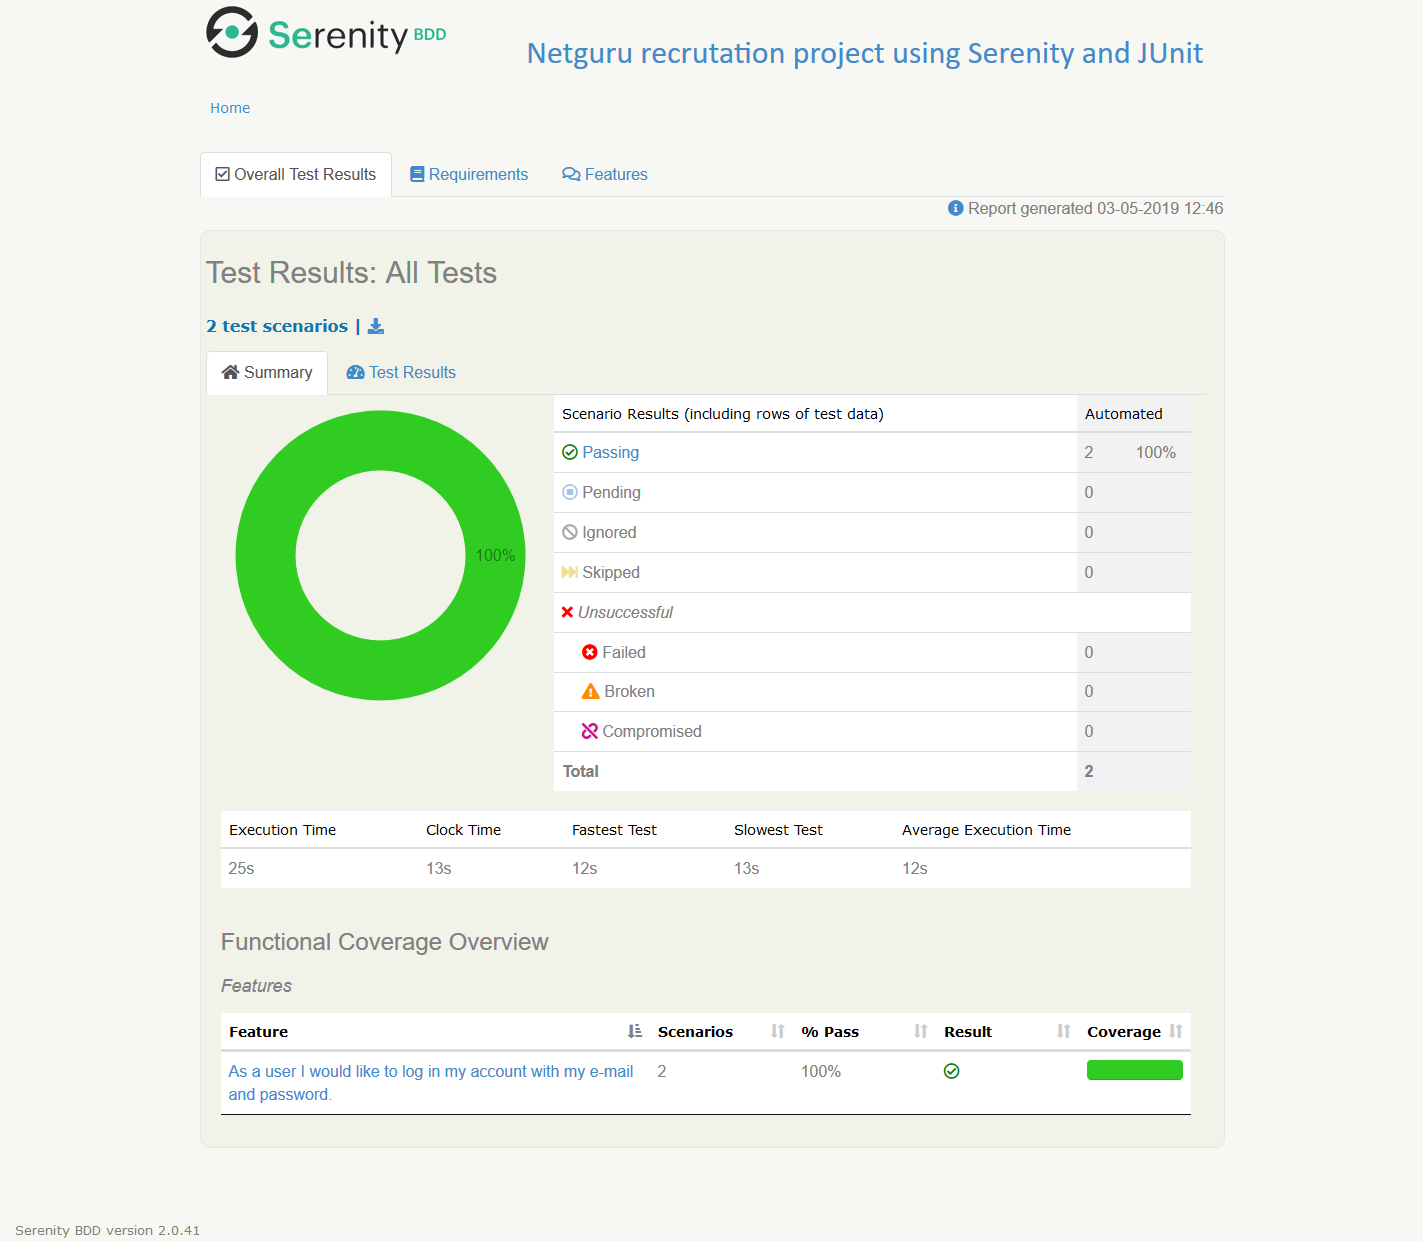Screen dimensions: 1423x1241
Task: Sort the table by Coverage column
Action: click(x=1176, y=1031)
